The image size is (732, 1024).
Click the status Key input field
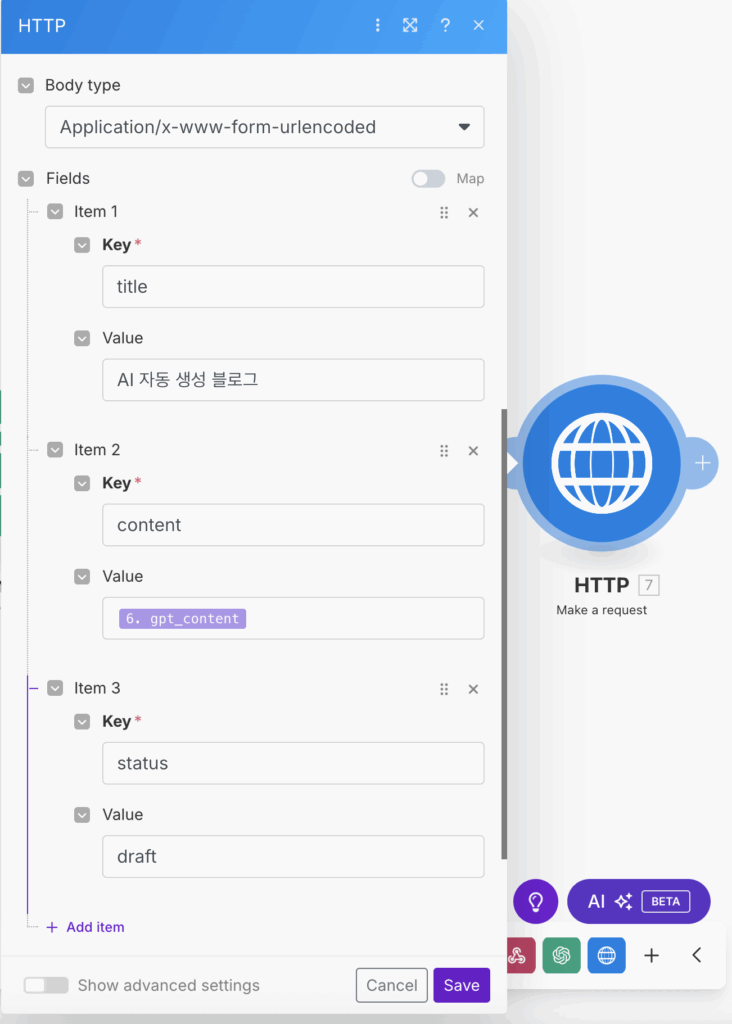coord(293,763)
